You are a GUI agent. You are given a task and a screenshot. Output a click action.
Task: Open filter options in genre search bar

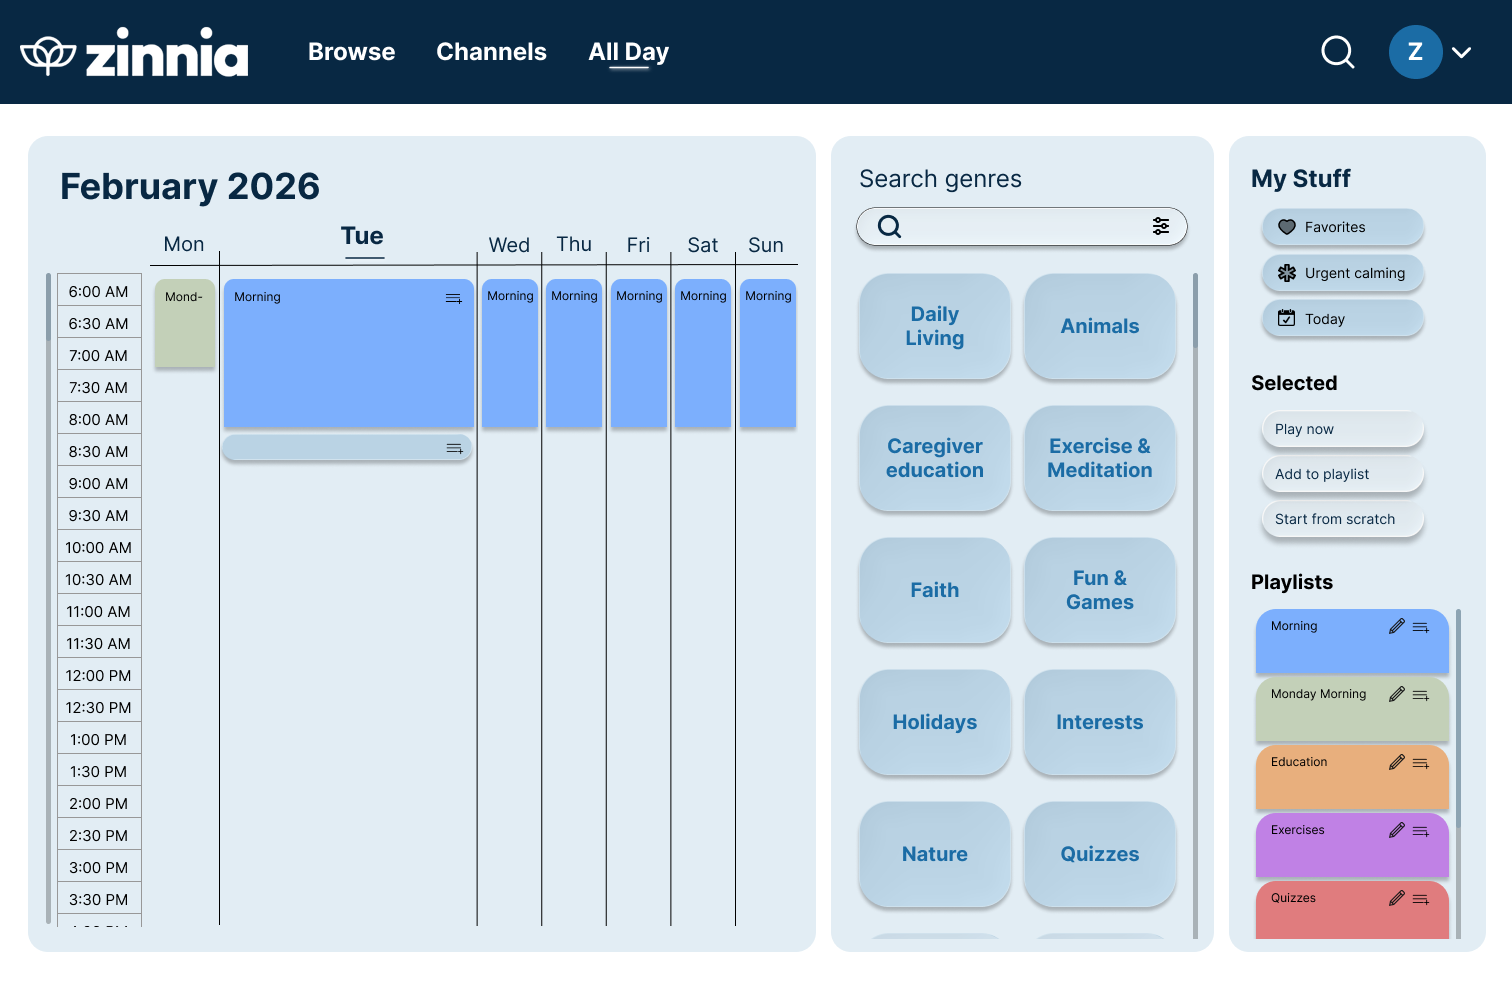[1160, 226]
